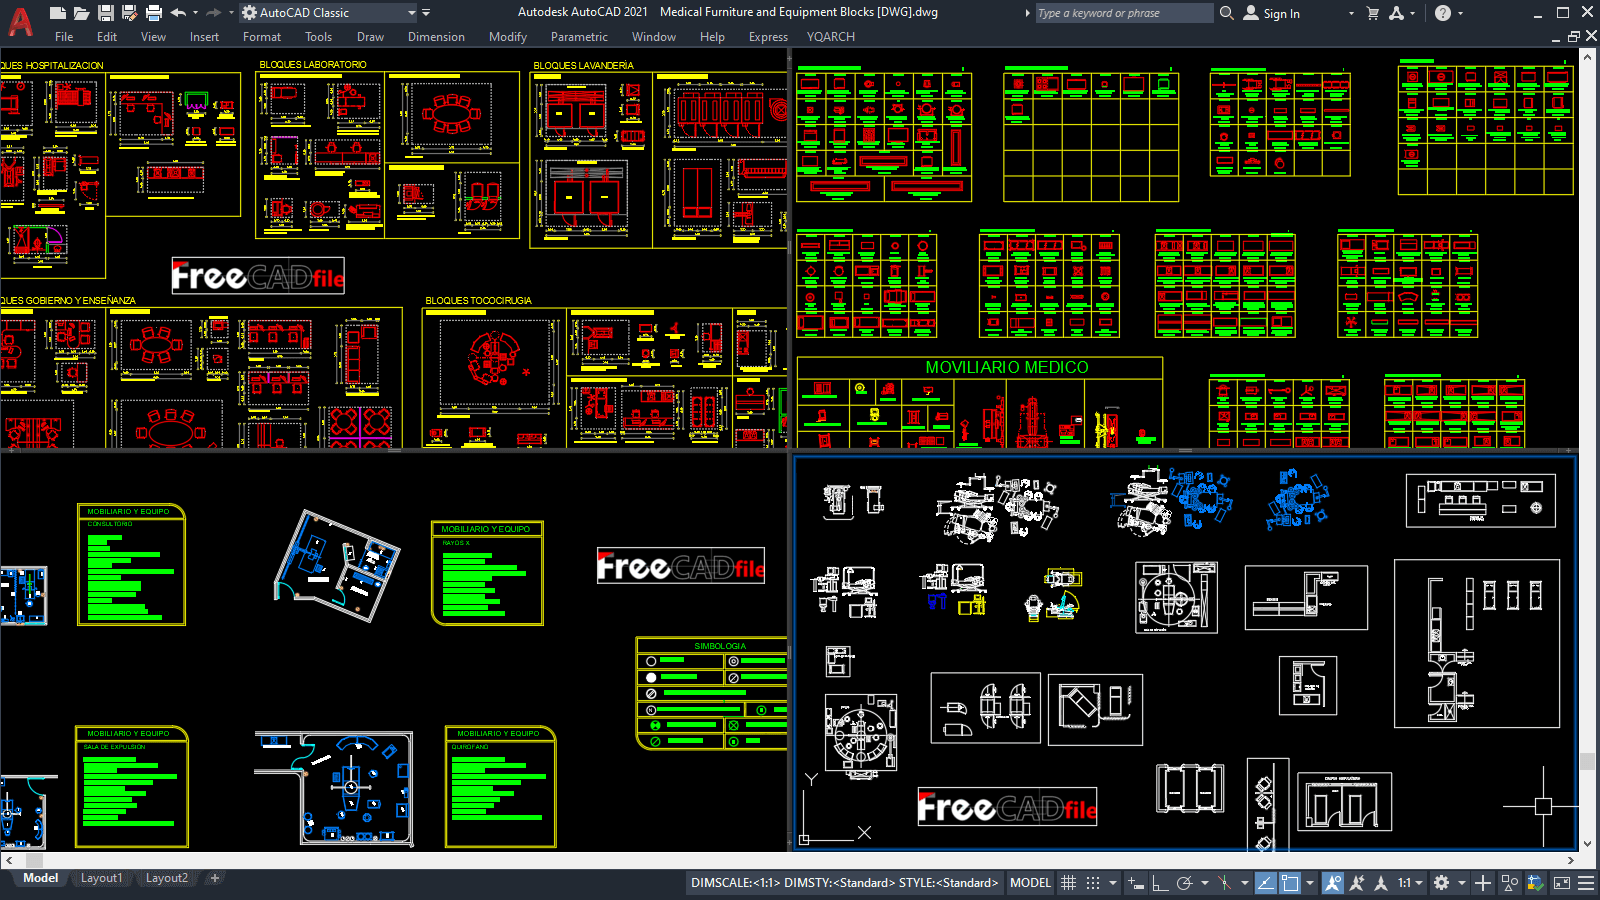Click the Sign In button
This screenshot has height=900, width=1600.
point(1272,13)
